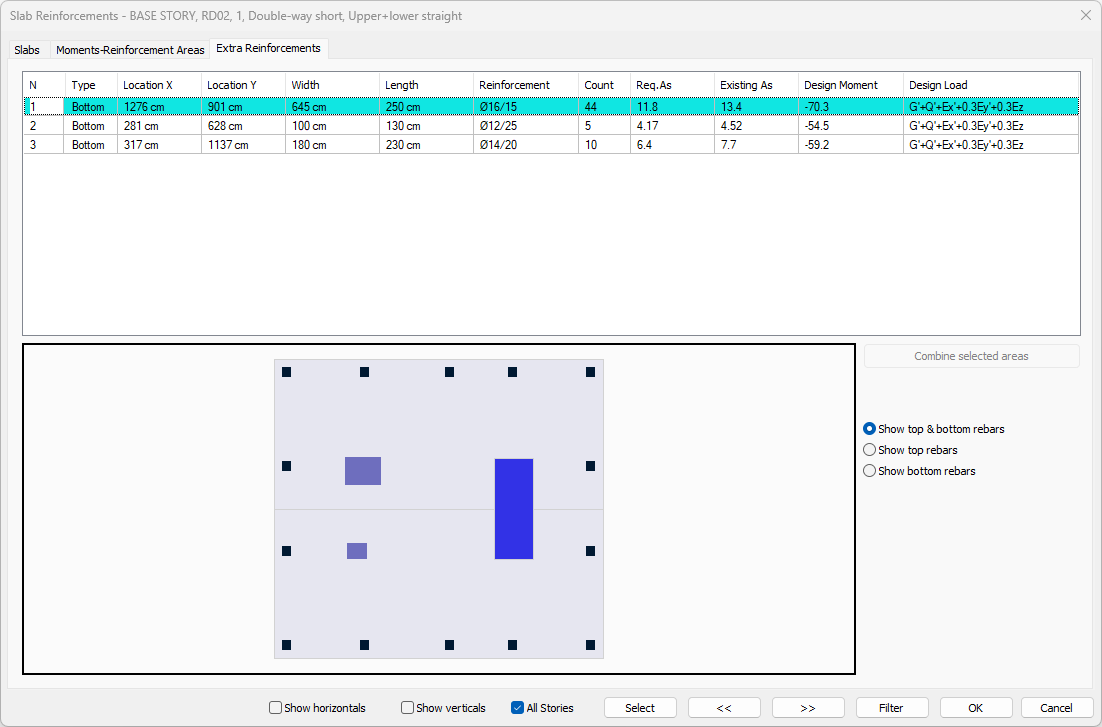
Task: Click the '180 cm' Width cell
Action: point(332,145)
